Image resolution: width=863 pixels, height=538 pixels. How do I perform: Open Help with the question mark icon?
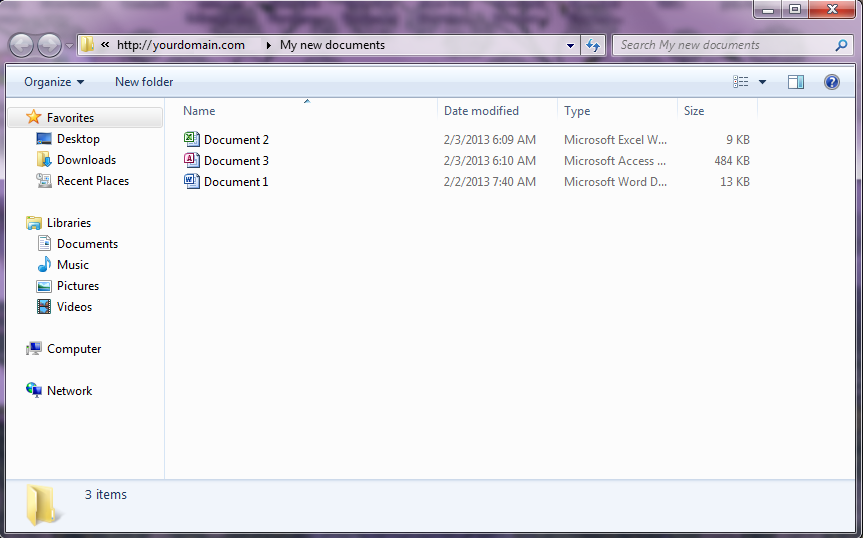832,82
